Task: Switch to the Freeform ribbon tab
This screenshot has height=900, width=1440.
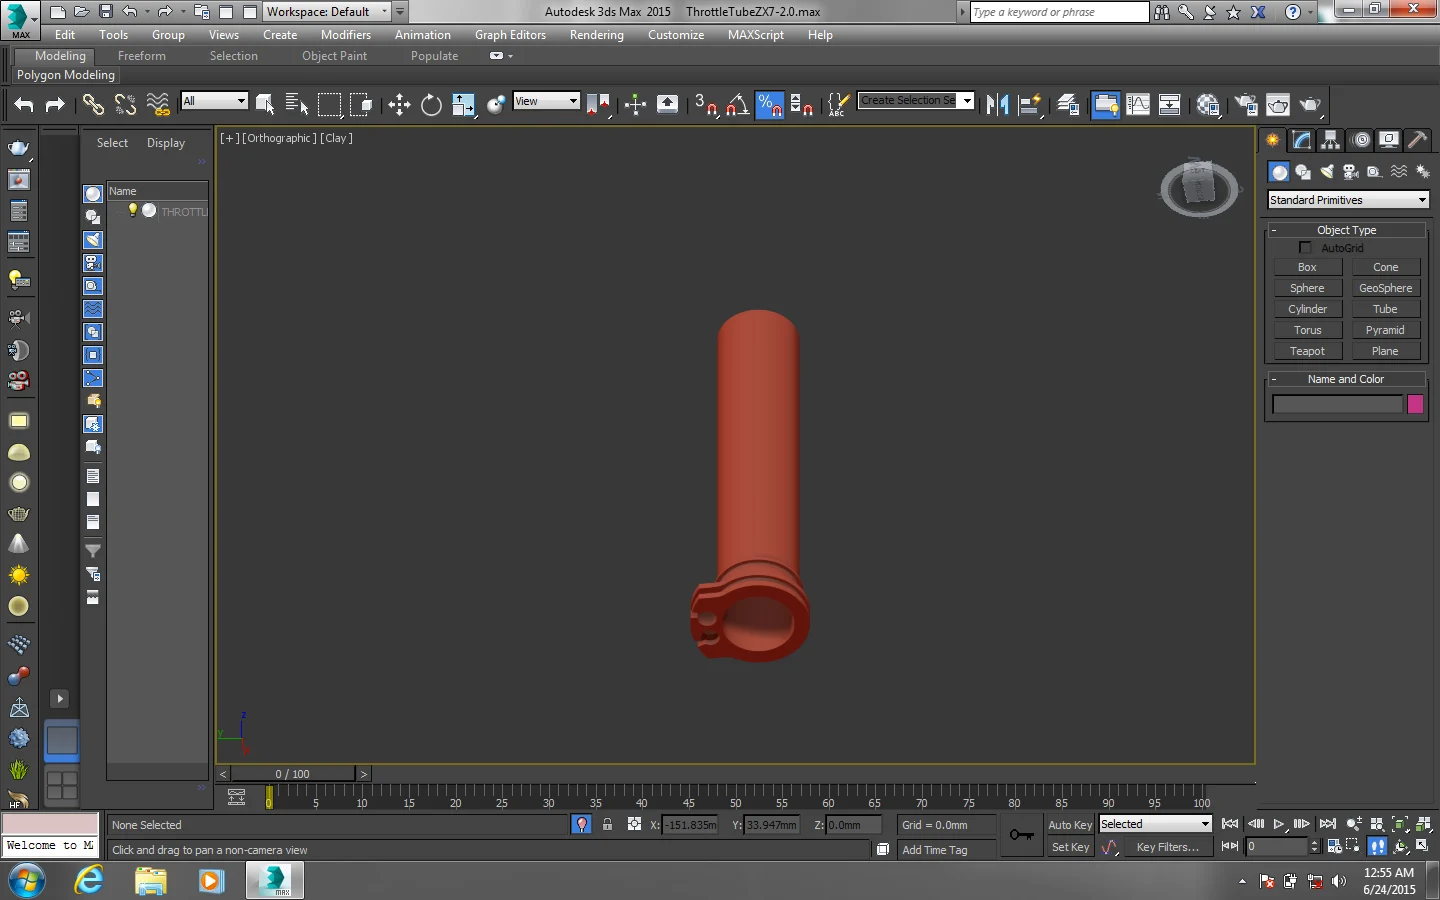Action: click(142, 56)
